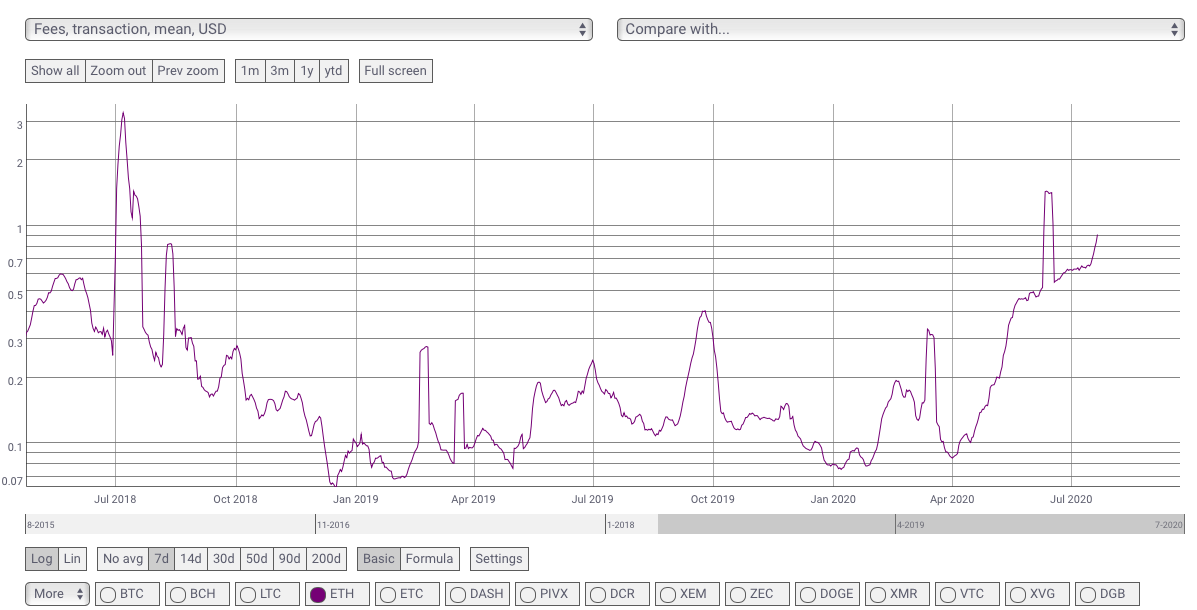Enable the ZEC series

[757, 594]
